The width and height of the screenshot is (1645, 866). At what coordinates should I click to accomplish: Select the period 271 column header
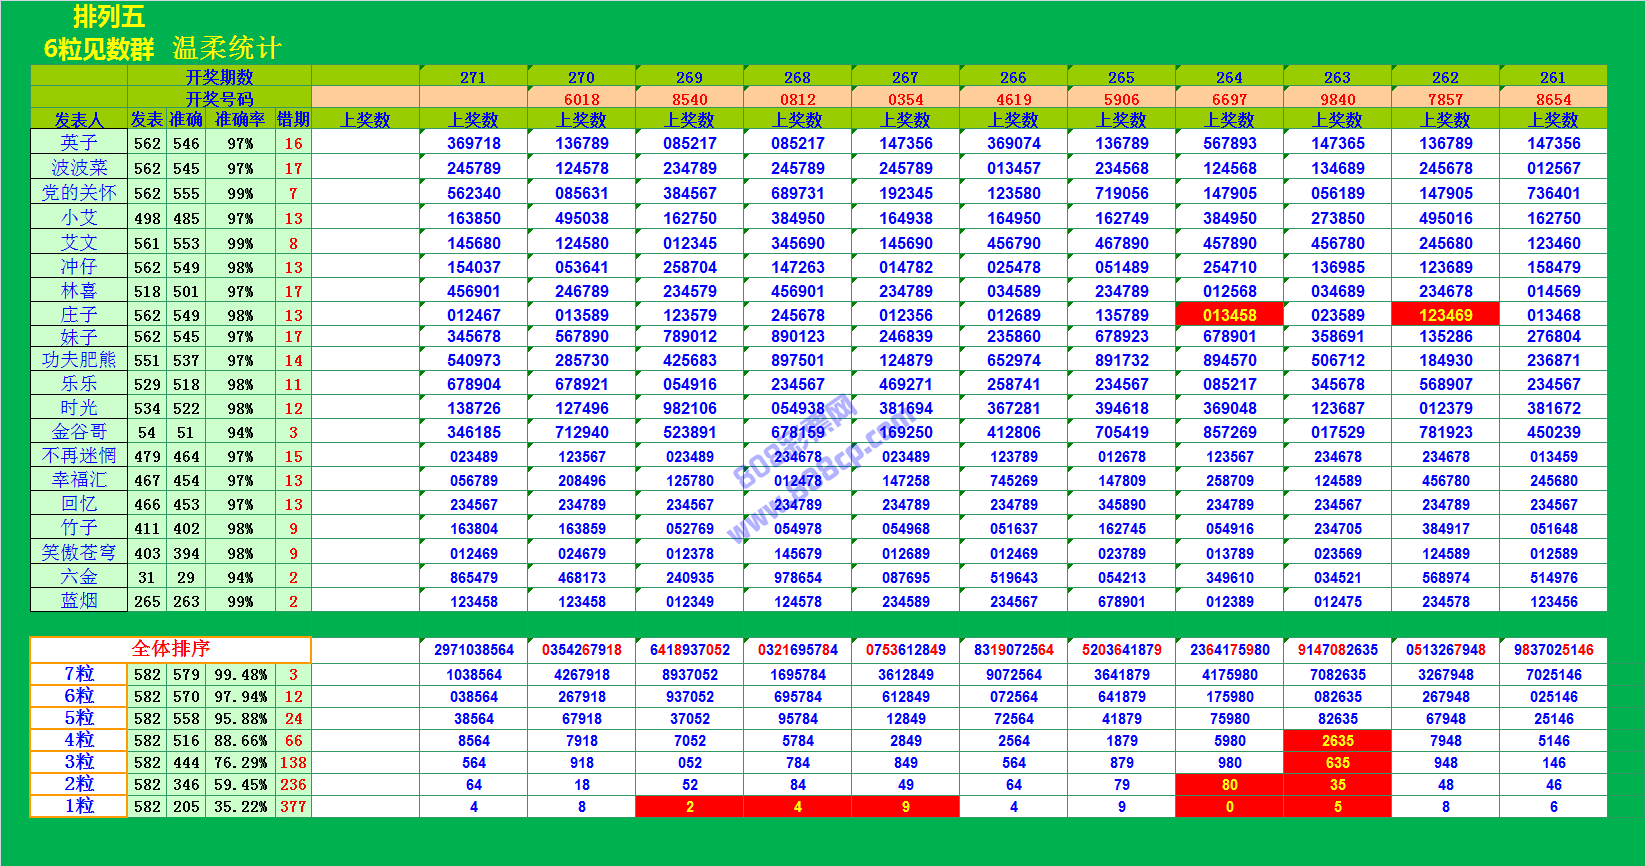473,77
